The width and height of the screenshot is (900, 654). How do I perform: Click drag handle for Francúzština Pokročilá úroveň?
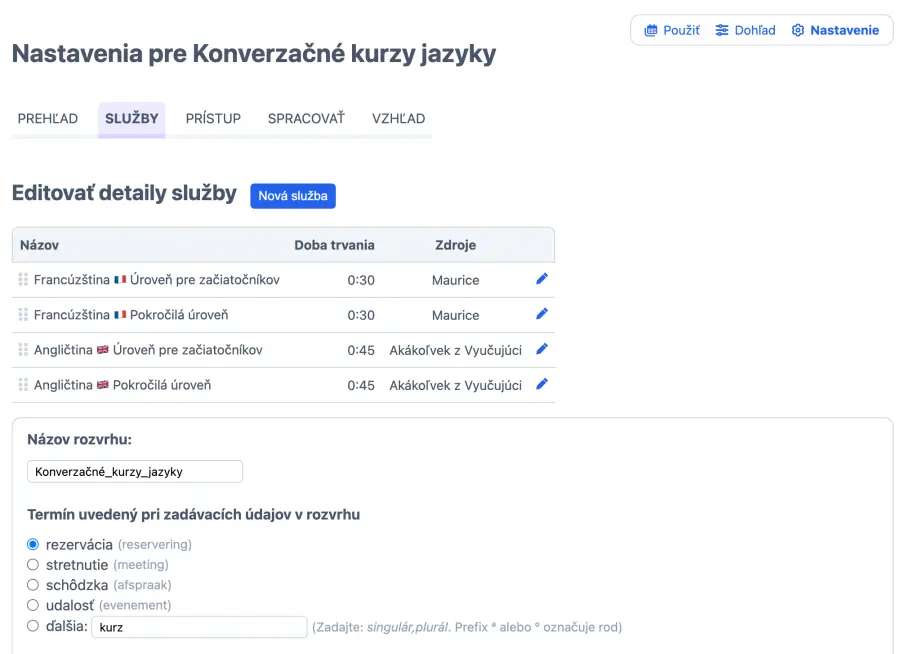tap(23, 315)
